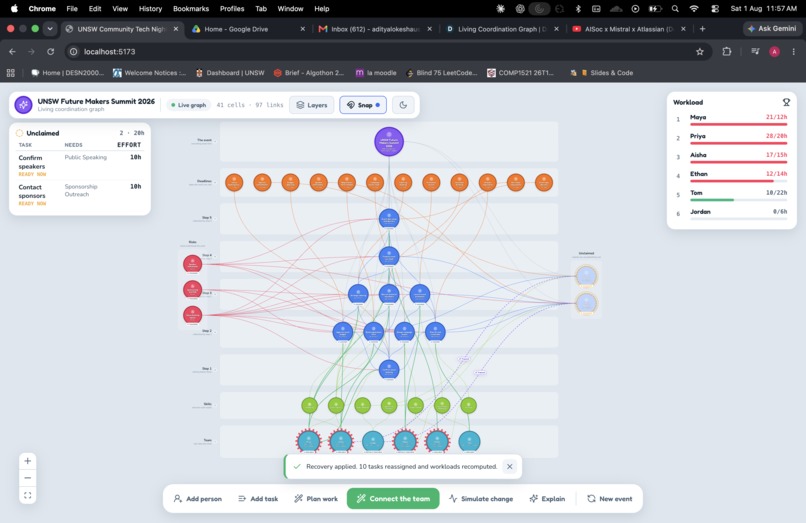This screenshot has width=806, height=523.
Task: Click the Simulate change button
Action: pyautogui.click(x=481, y=498)
